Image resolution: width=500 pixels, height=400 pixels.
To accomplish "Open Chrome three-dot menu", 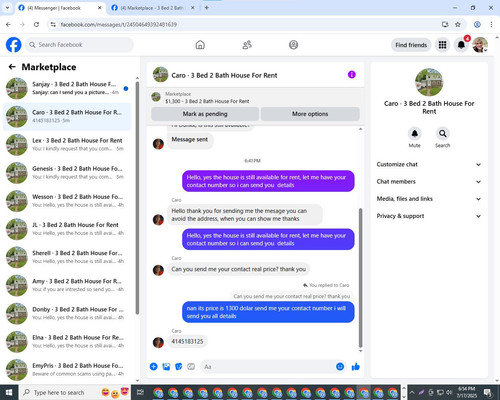I will [x=491, y=24].
